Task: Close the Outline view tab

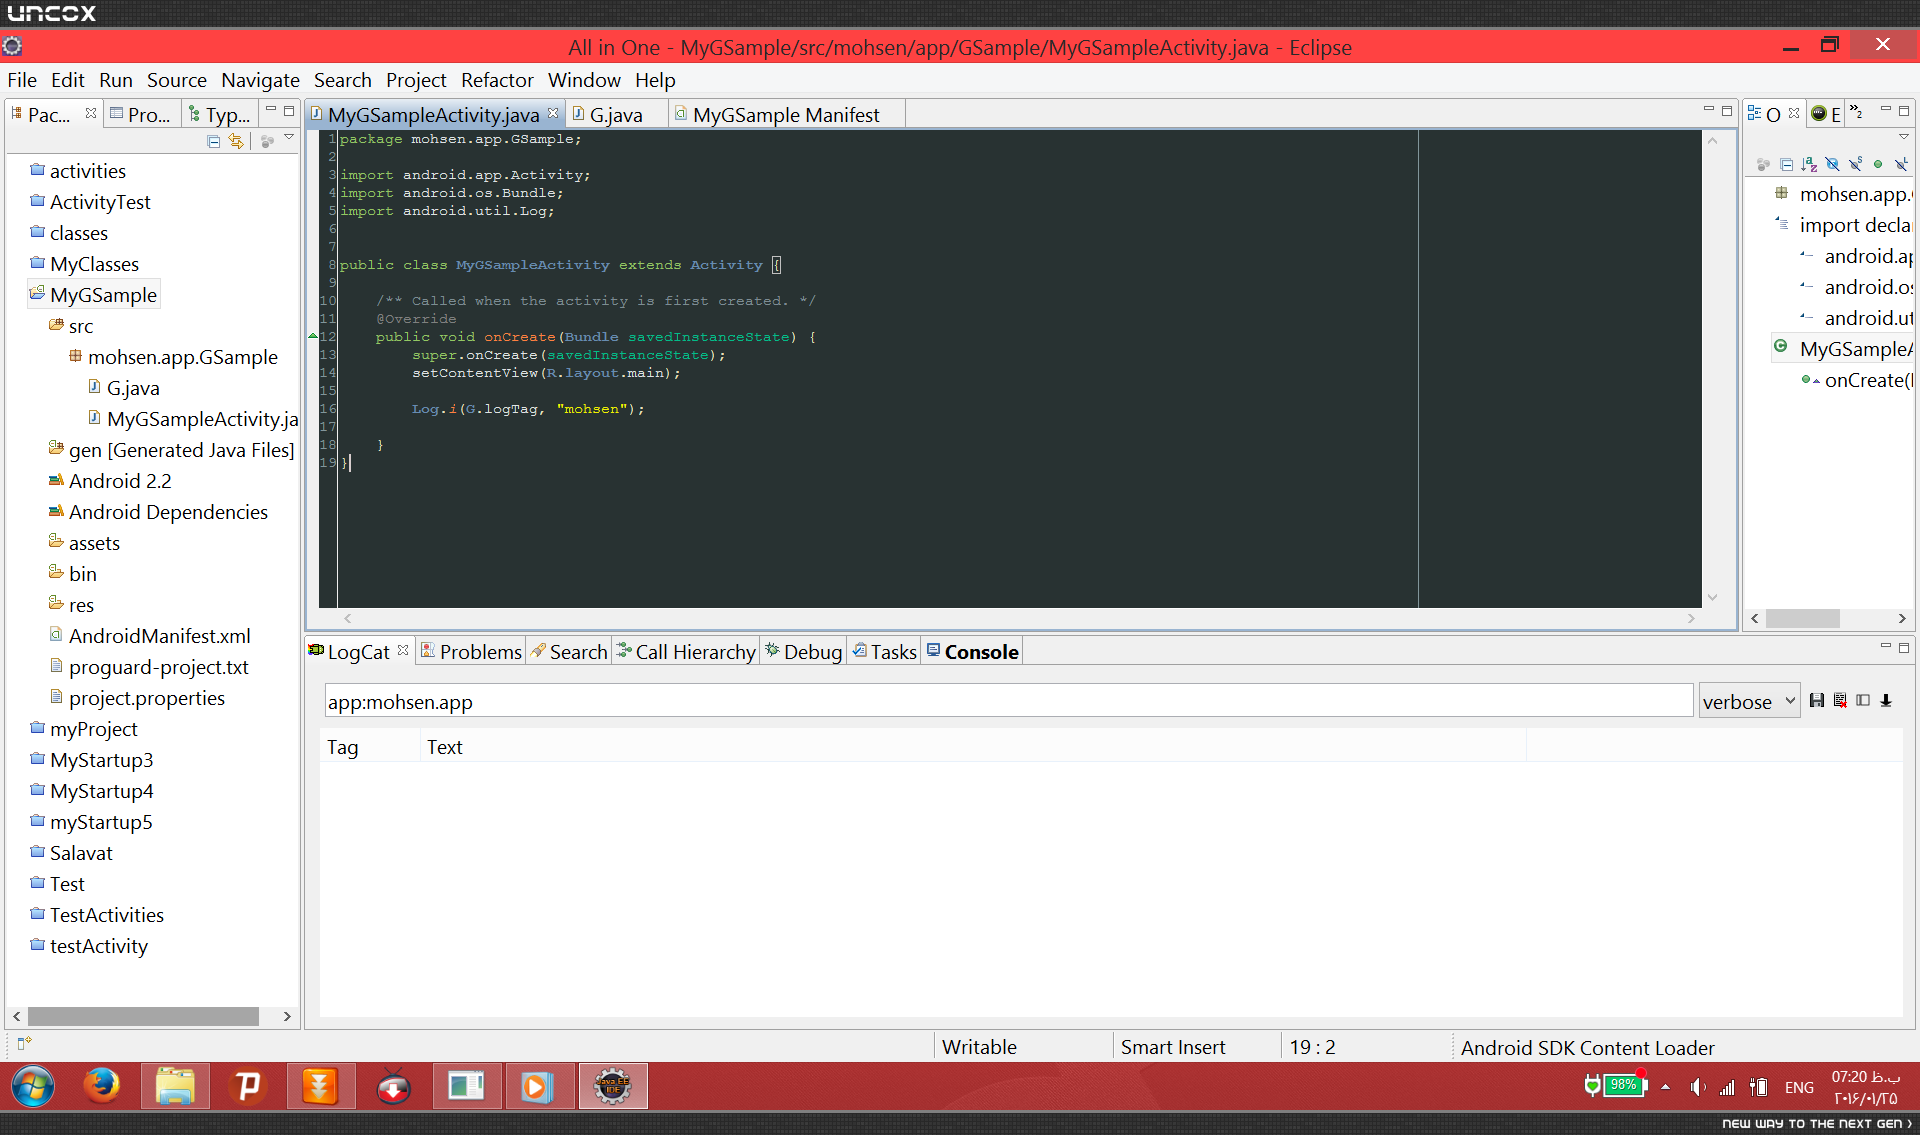Action: coord(1794,113)
